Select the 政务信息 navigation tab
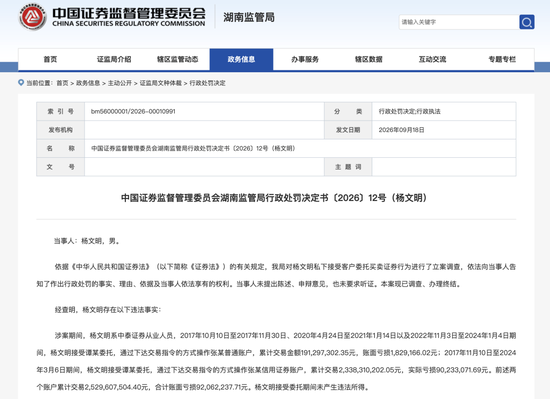Screen dimensions: 550x399 pos(241,59)
